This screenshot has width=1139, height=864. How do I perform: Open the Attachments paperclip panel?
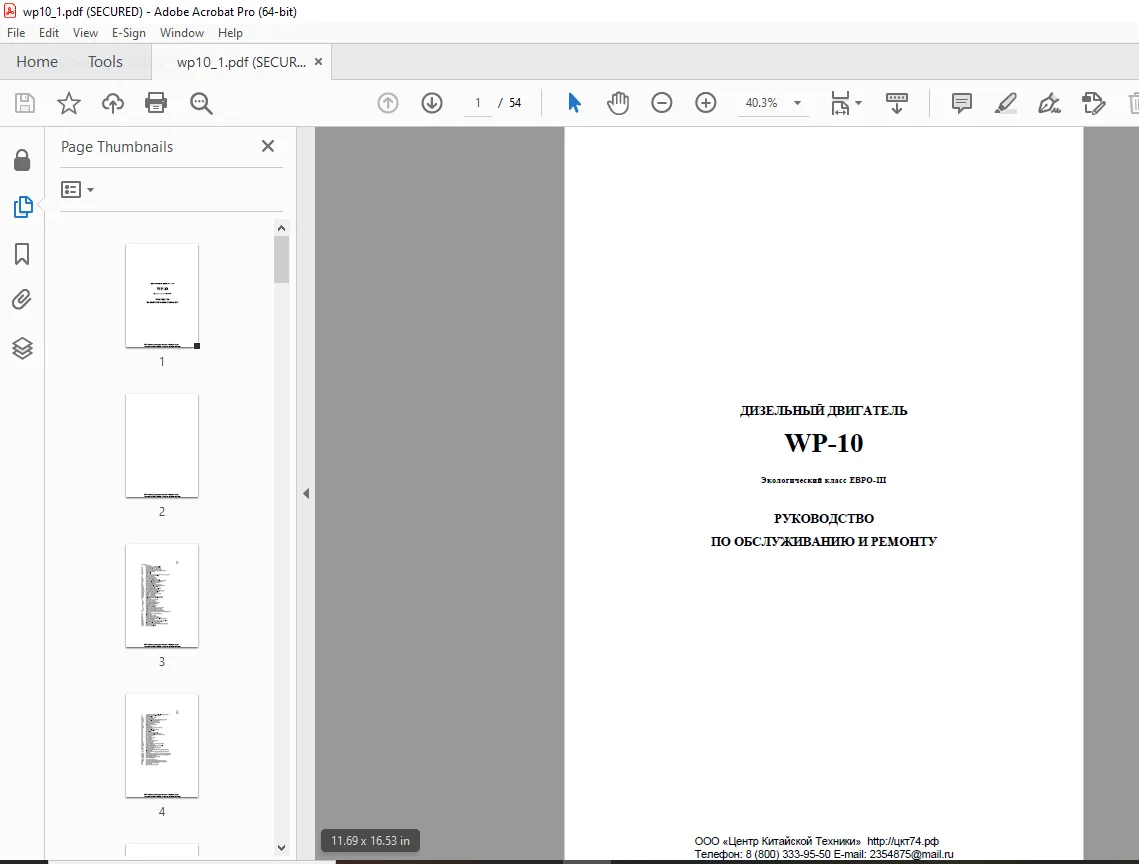click(x=22, y=300)
